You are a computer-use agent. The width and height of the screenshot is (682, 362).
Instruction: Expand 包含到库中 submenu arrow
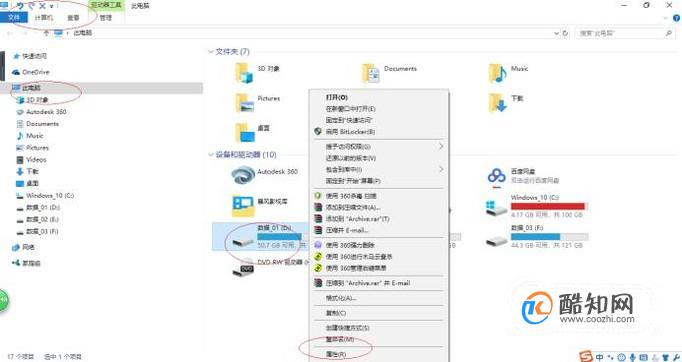pyautogui.click(x=441, y=169)
